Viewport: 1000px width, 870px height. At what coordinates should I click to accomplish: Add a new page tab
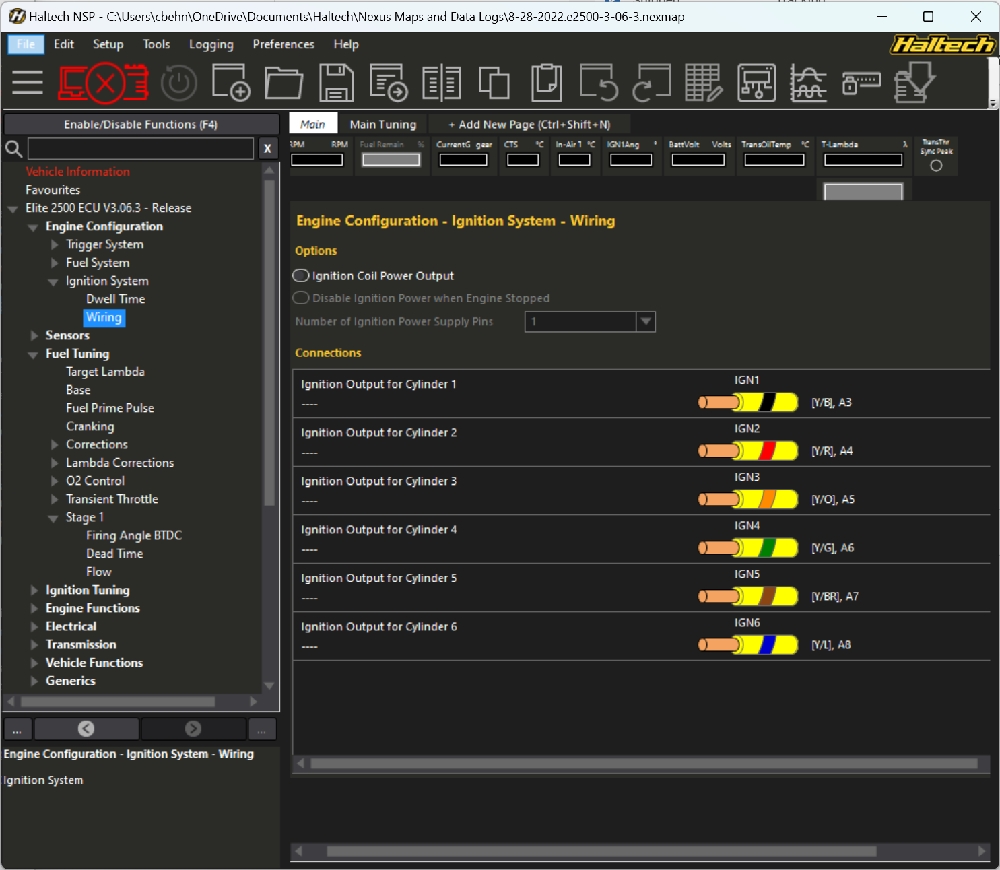coord(528,125)
